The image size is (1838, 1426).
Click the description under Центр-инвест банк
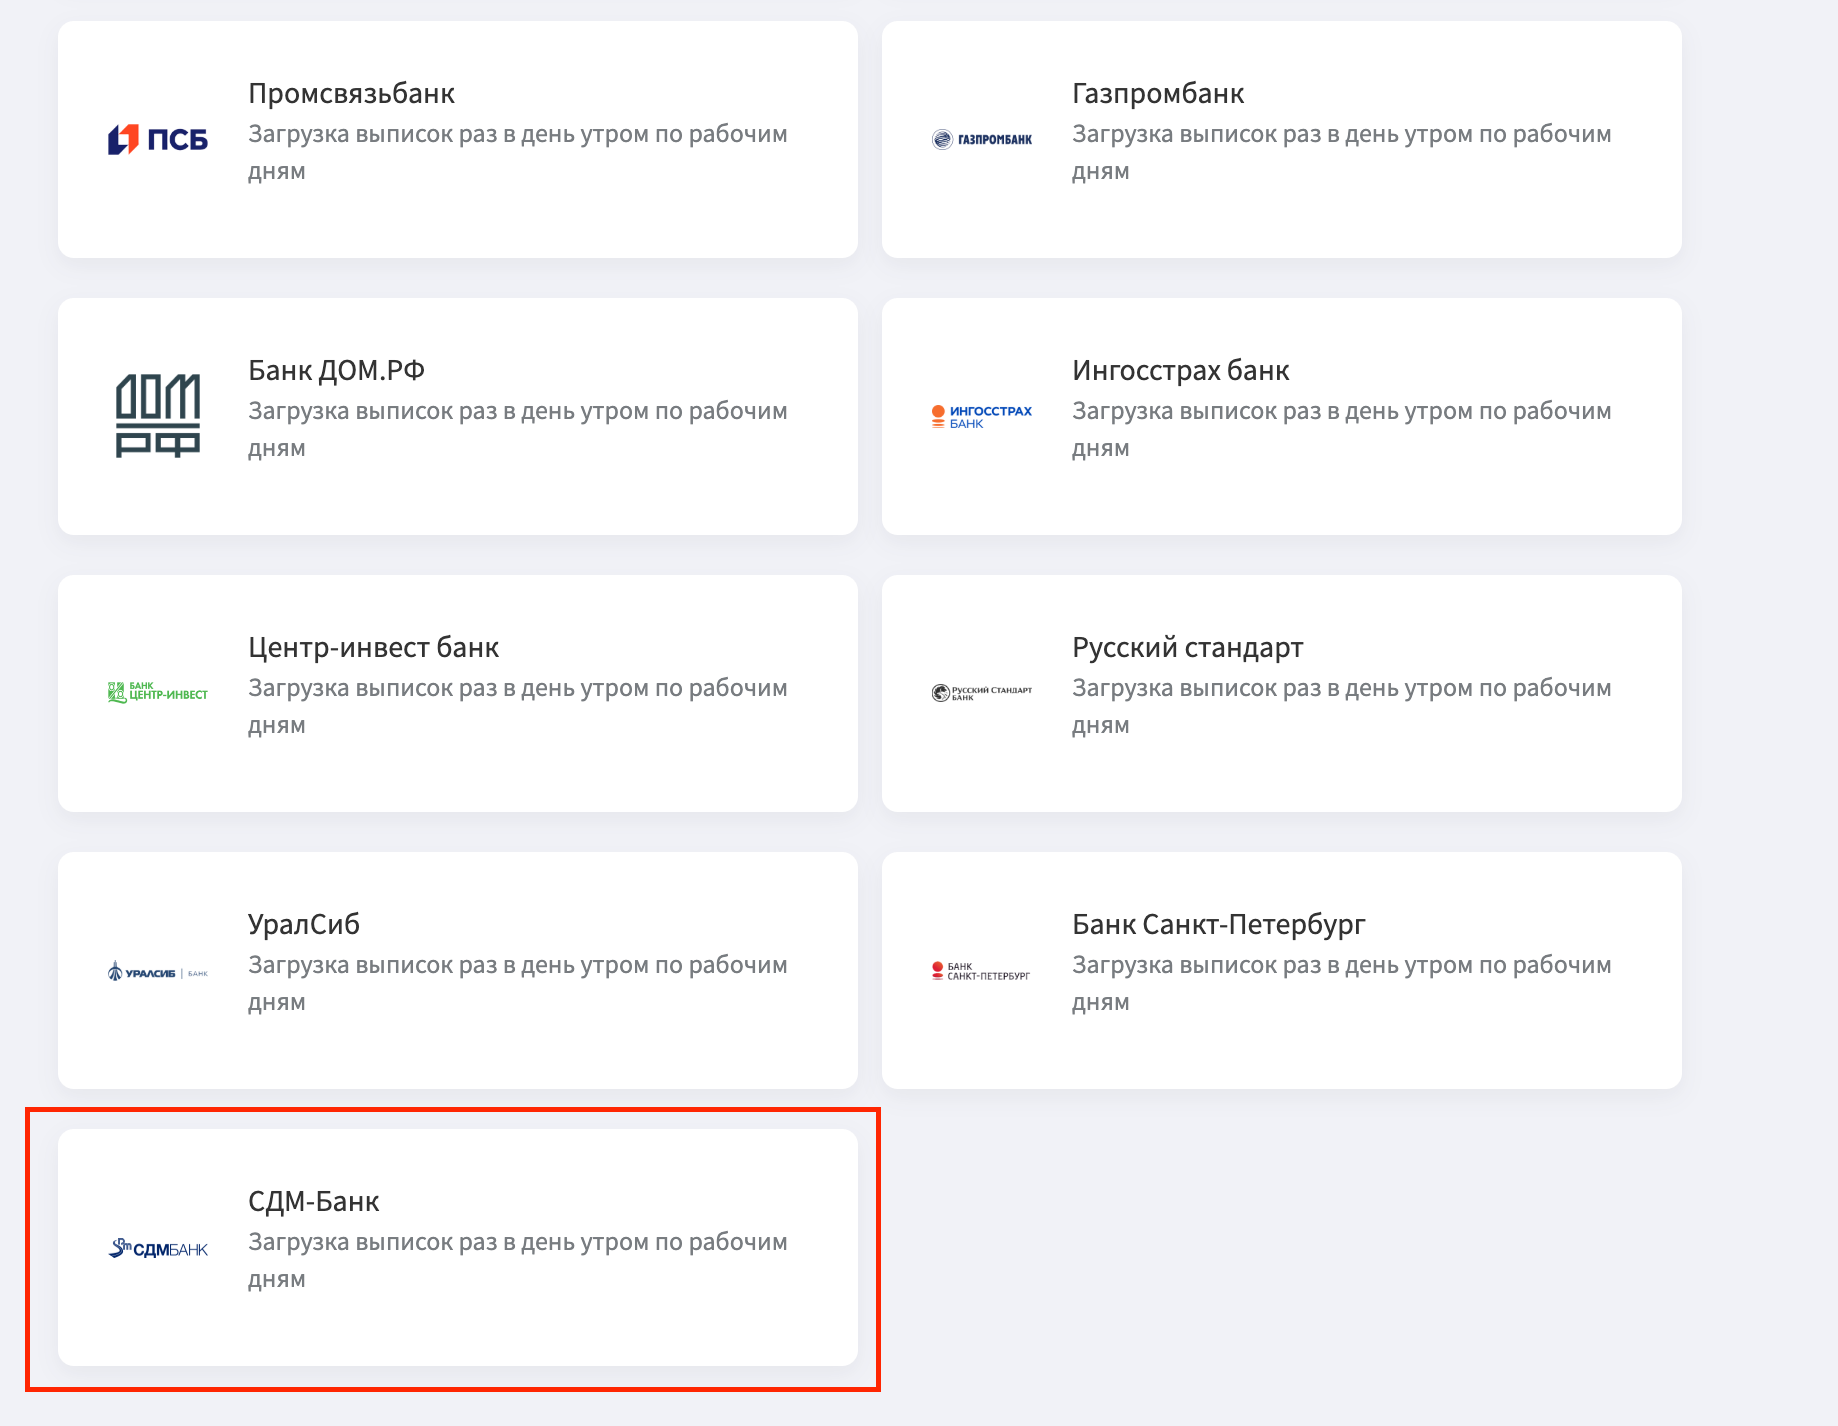pyautogui.click(x=518, y=706)
